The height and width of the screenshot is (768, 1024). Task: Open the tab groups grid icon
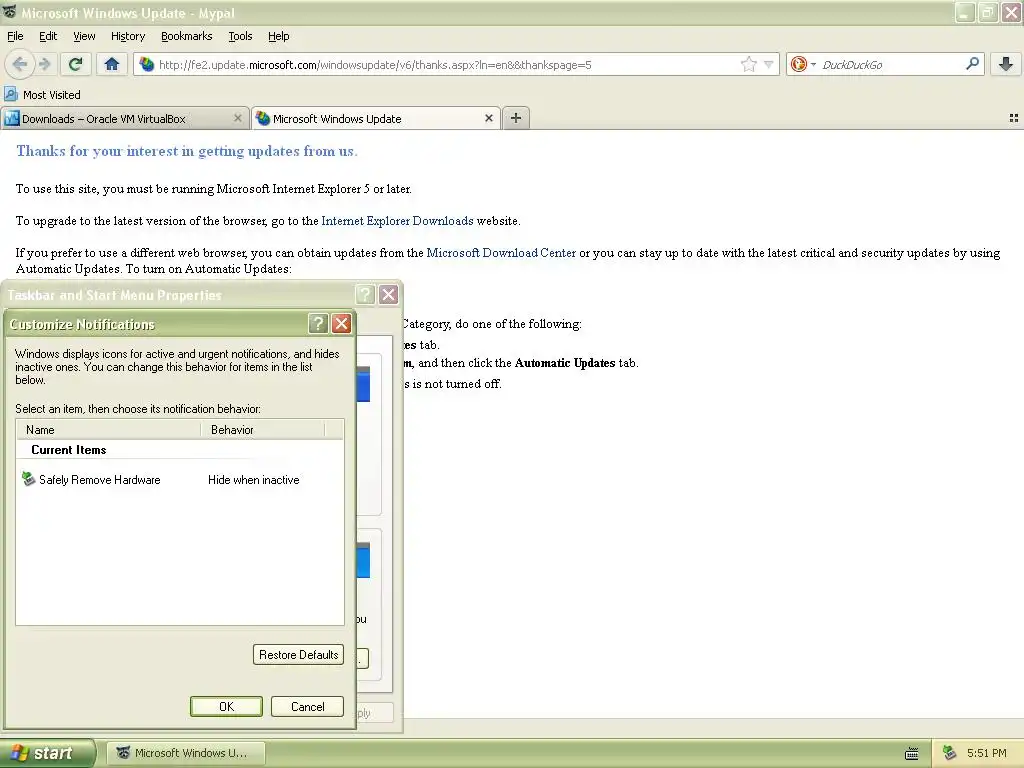pos(1014,118)
